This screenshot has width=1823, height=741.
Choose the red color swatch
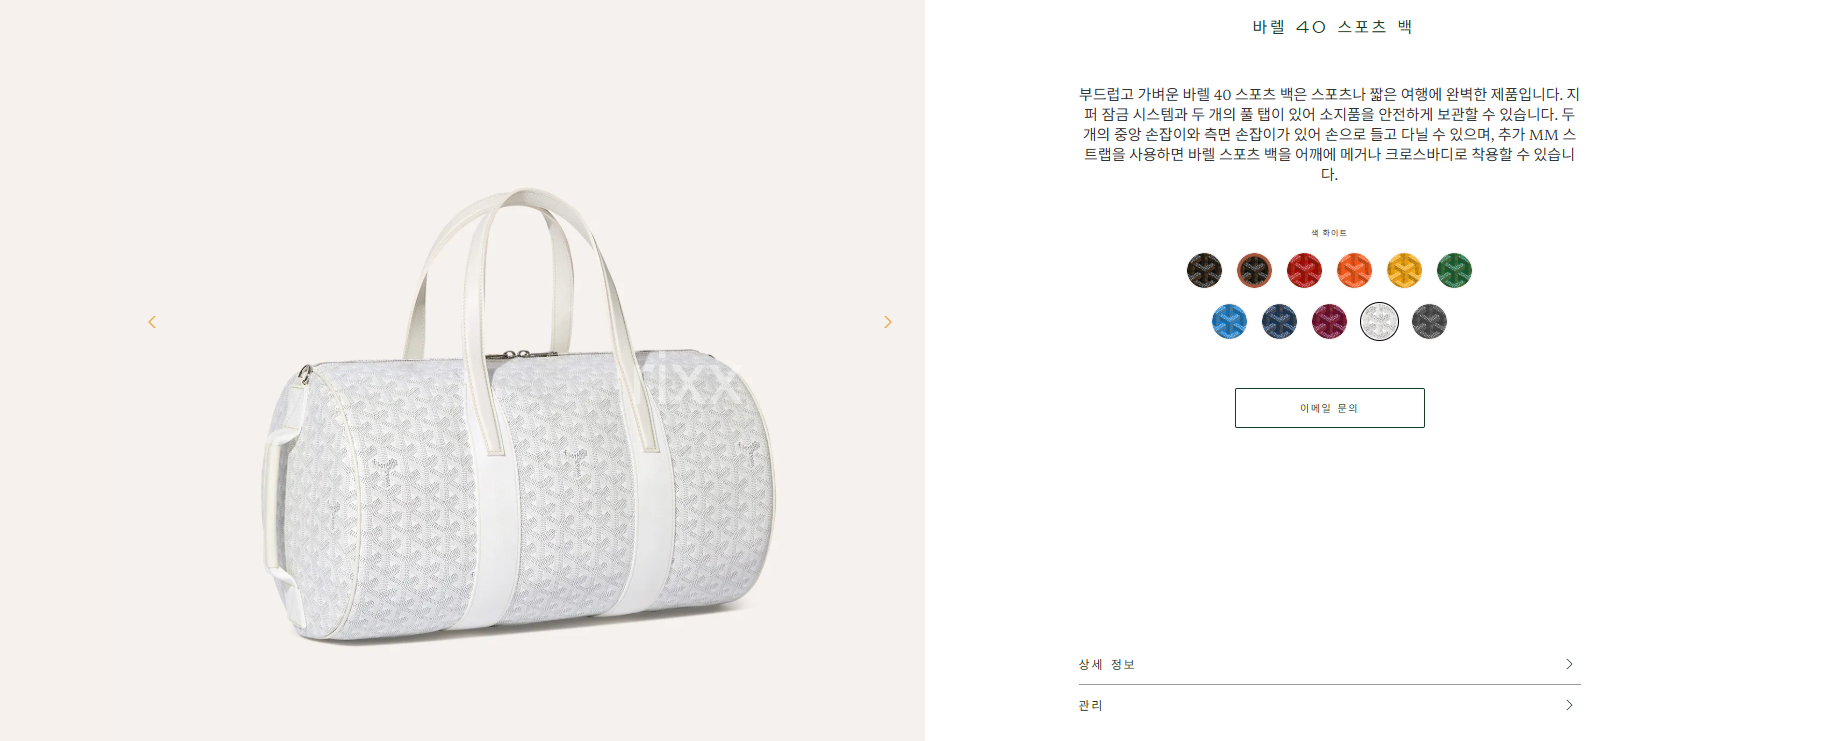click(1304, 270)
